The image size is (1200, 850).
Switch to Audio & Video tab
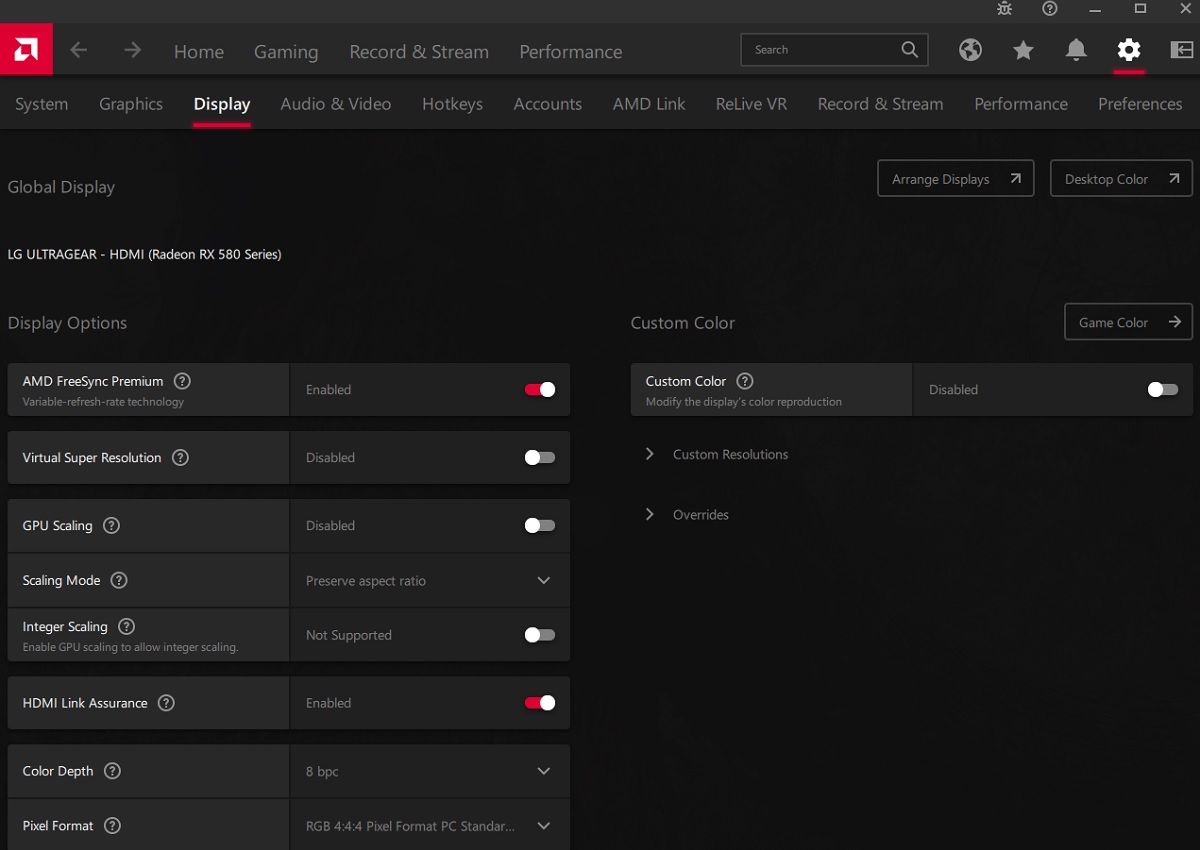(336, 104)
